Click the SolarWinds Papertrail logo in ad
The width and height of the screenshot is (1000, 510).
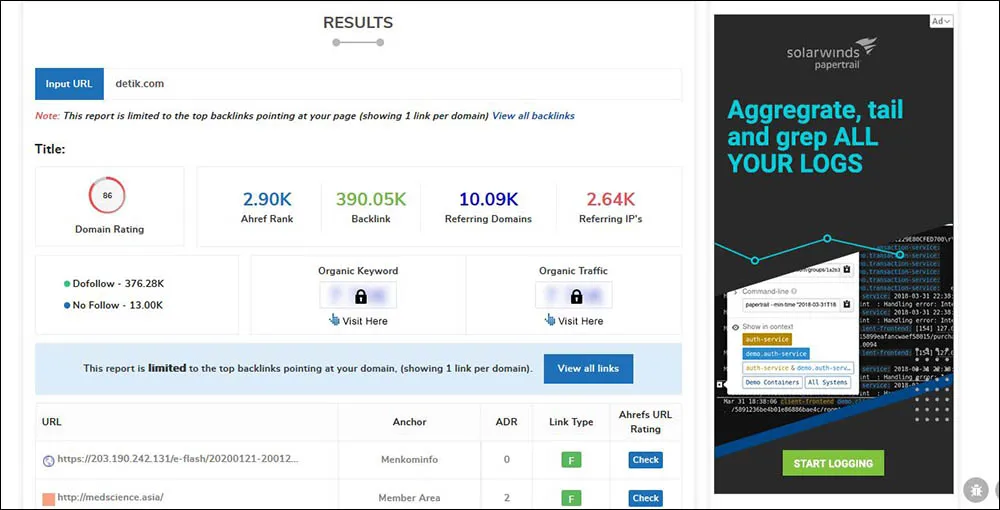pyautogui.click(x=832, y=54)
